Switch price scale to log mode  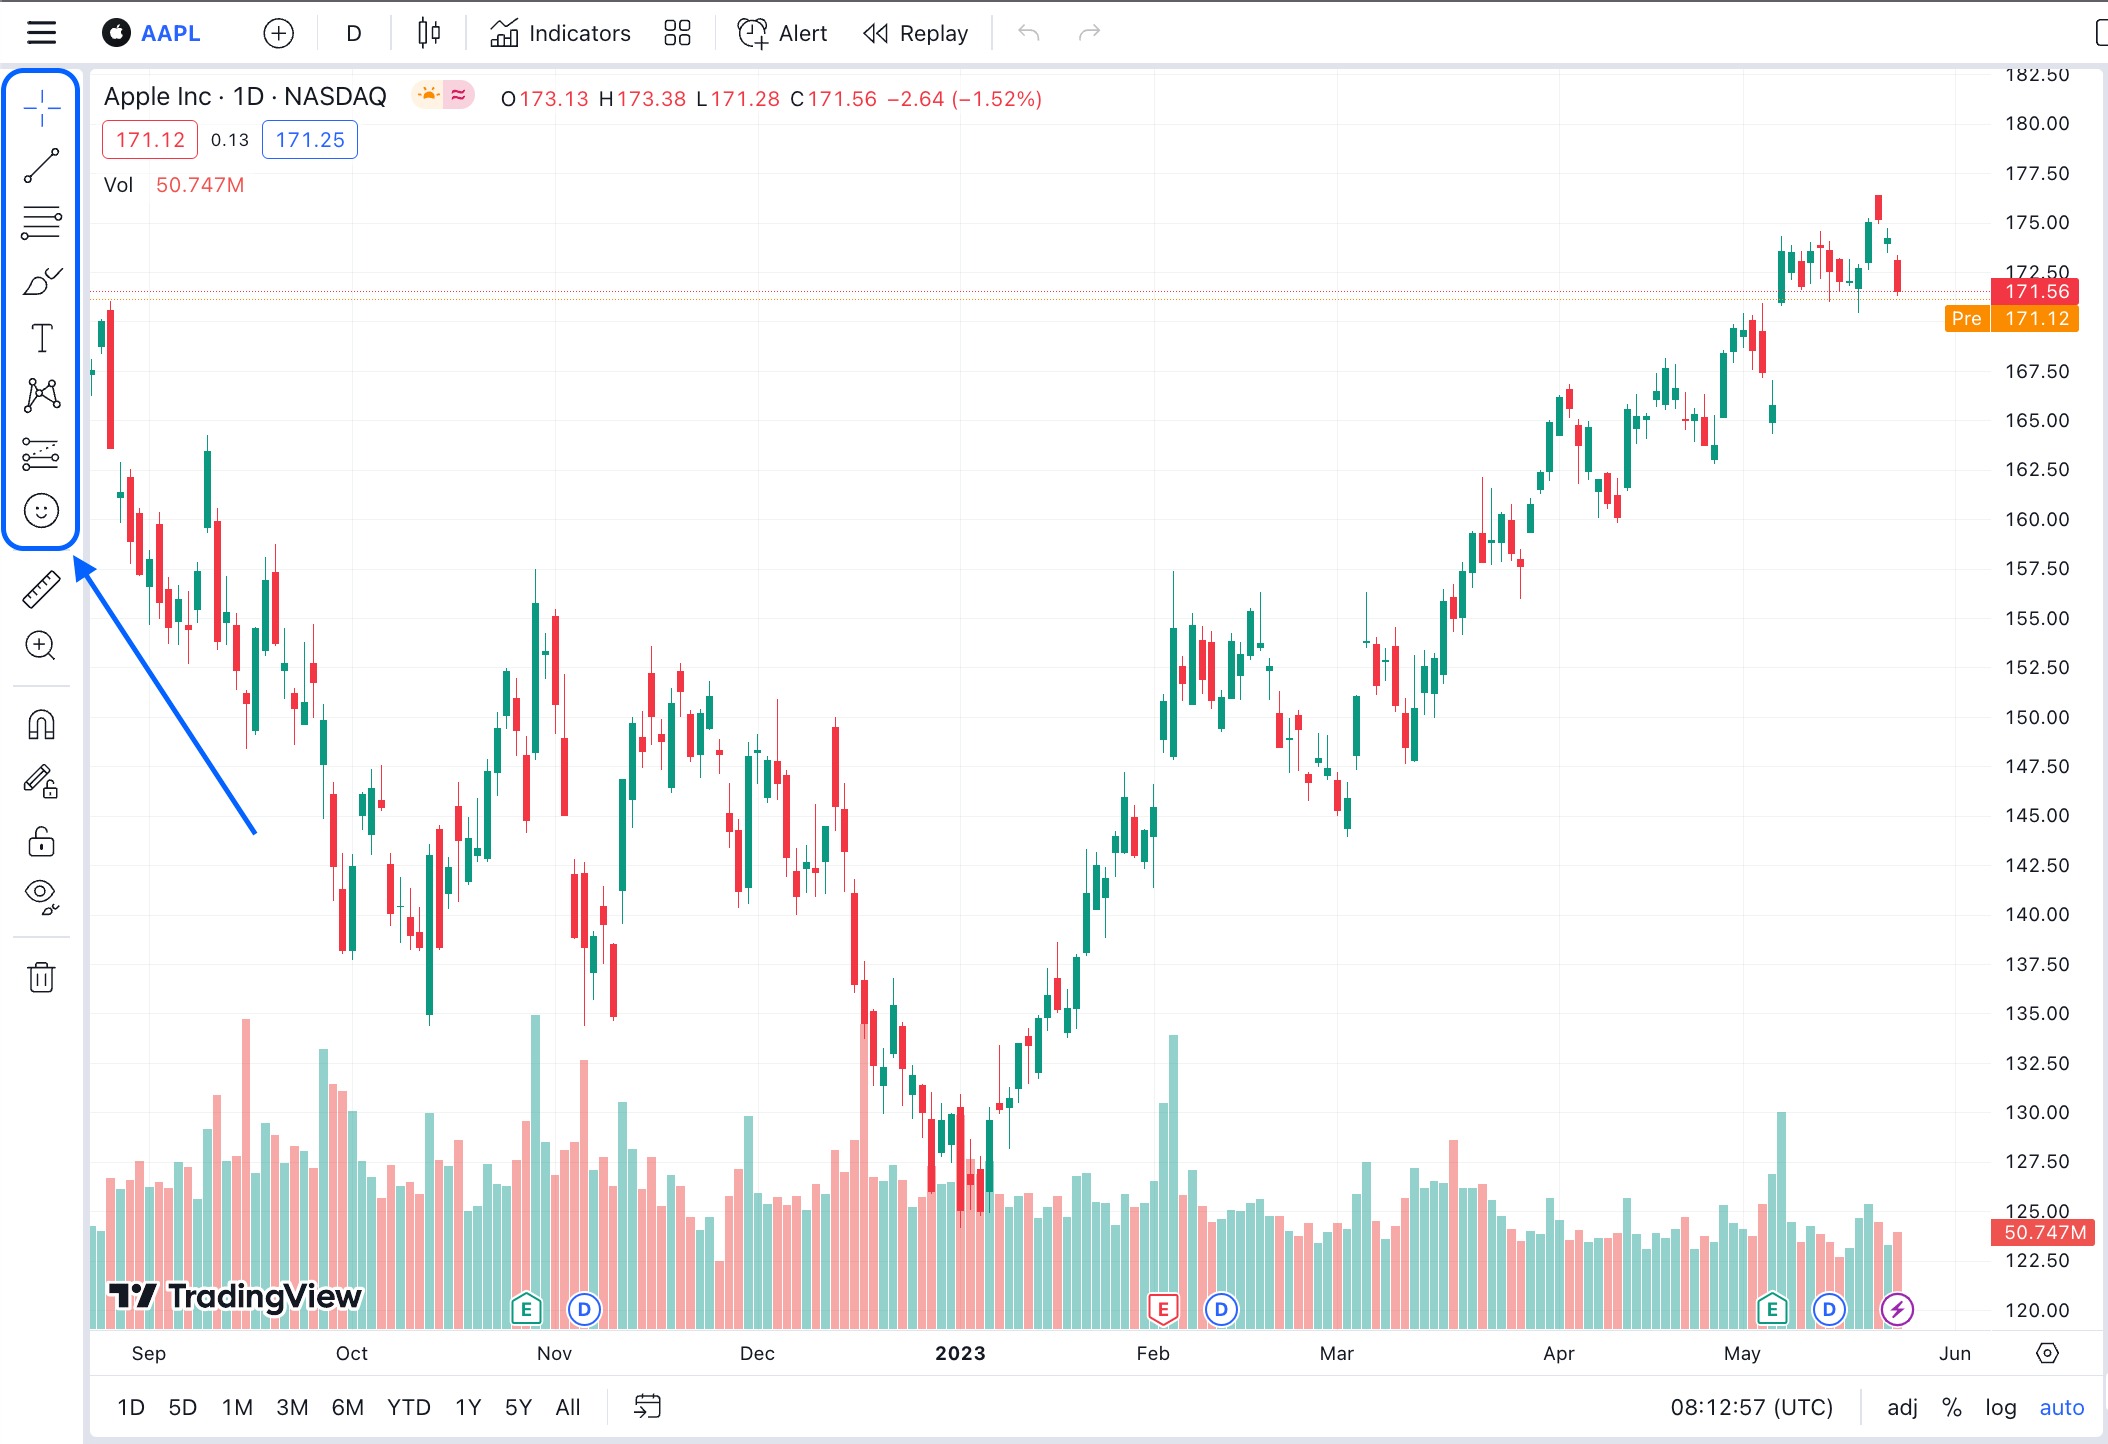click(2001, 1407)
